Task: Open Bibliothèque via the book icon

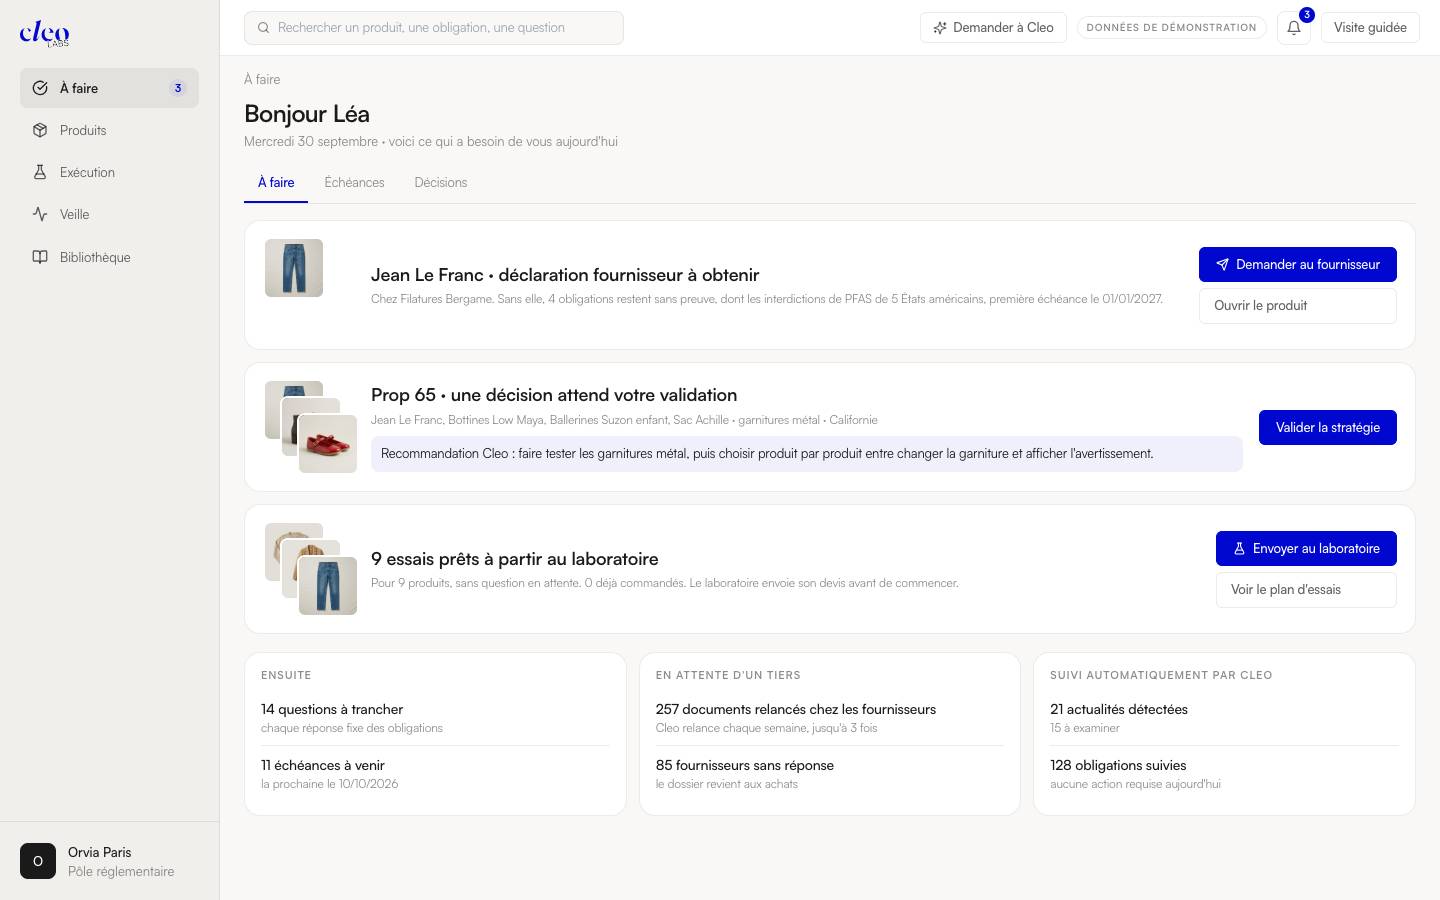Action: point(40,257)
